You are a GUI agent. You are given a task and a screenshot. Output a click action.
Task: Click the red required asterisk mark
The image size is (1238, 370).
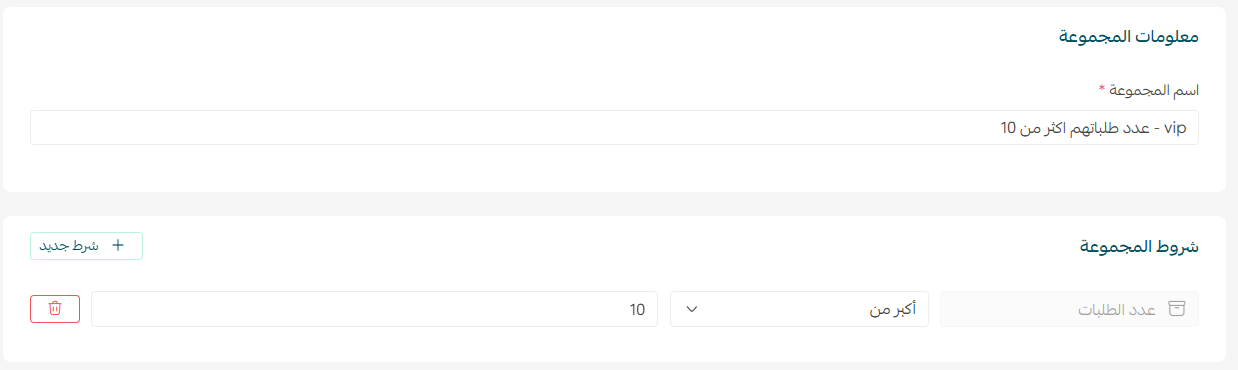(x=1102, y=89)
